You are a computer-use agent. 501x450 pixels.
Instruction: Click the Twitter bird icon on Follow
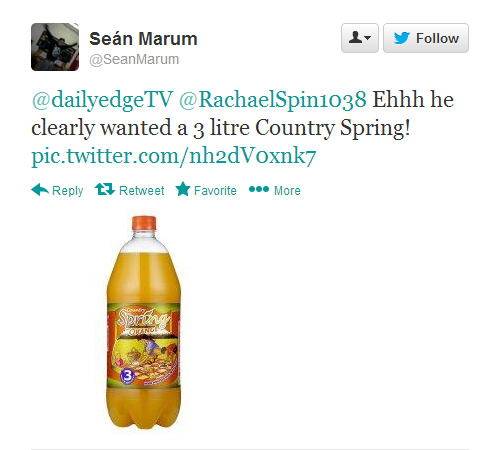pyautogui.click(x=402, y=38)
